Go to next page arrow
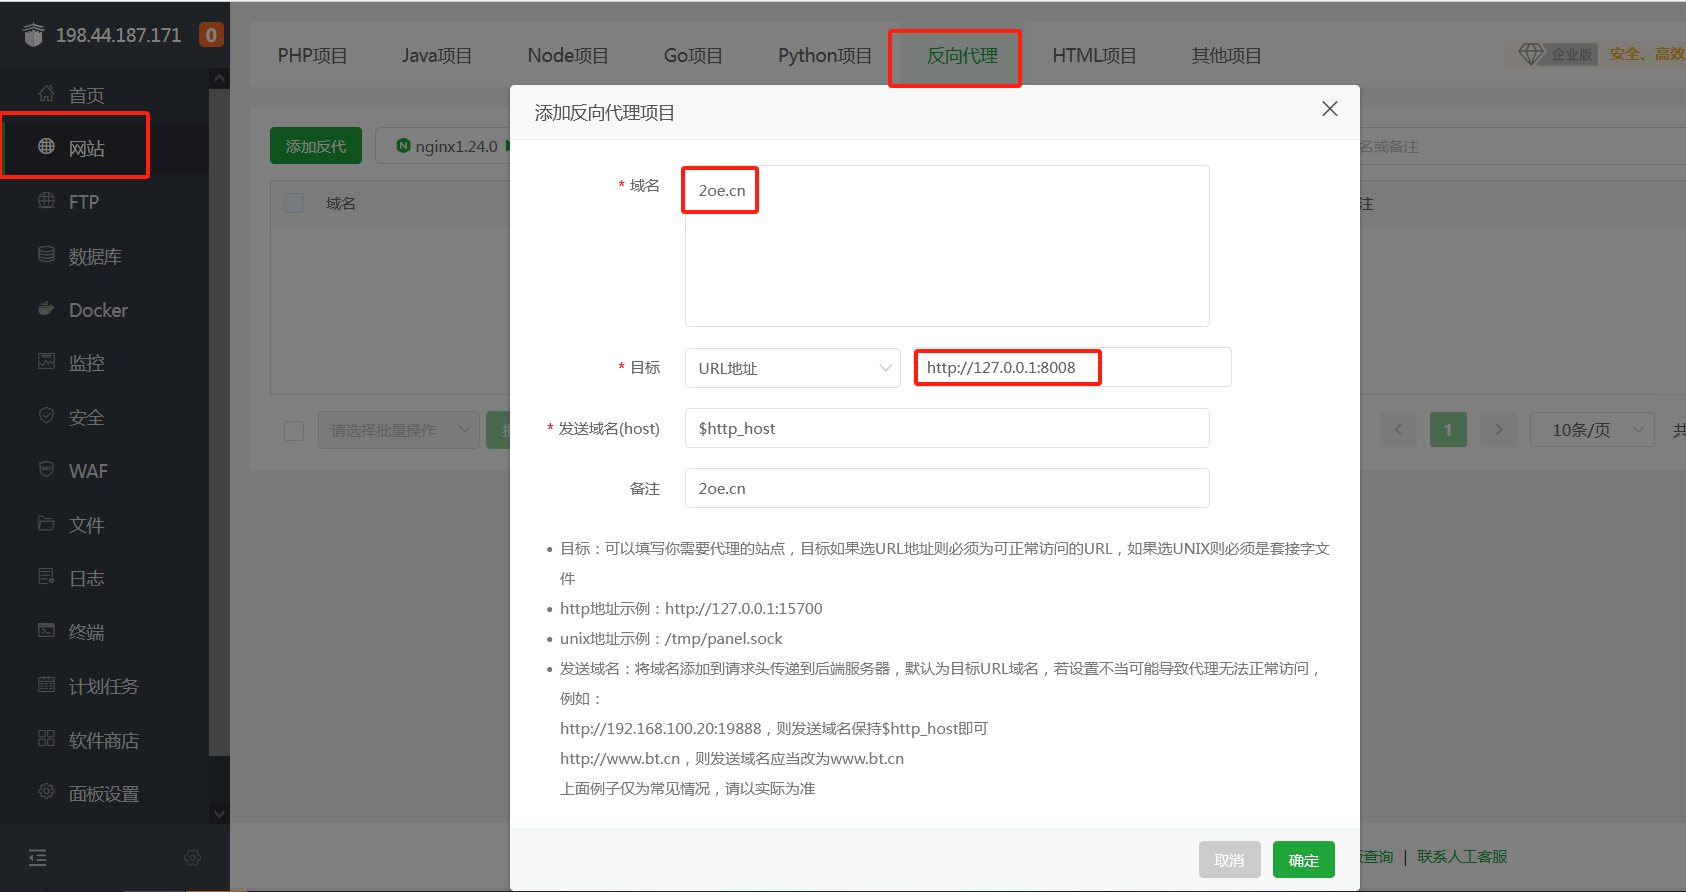 tap(1498, 430)
